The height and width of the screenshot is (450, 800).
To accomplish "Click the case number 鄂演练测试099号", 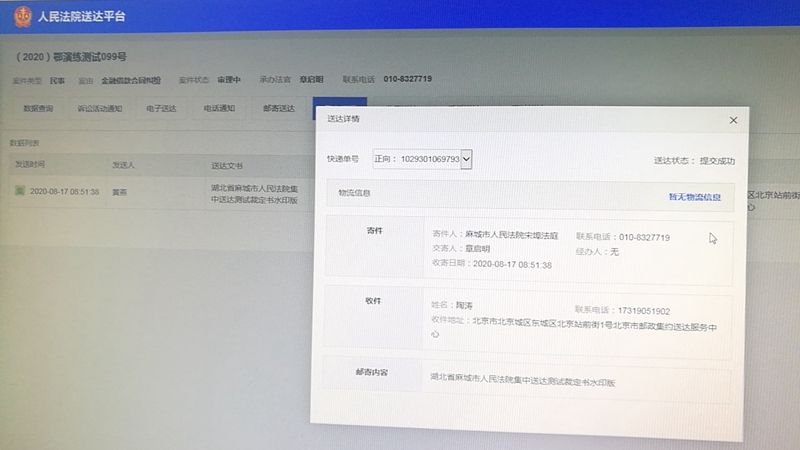I will [x=71, y=57].
